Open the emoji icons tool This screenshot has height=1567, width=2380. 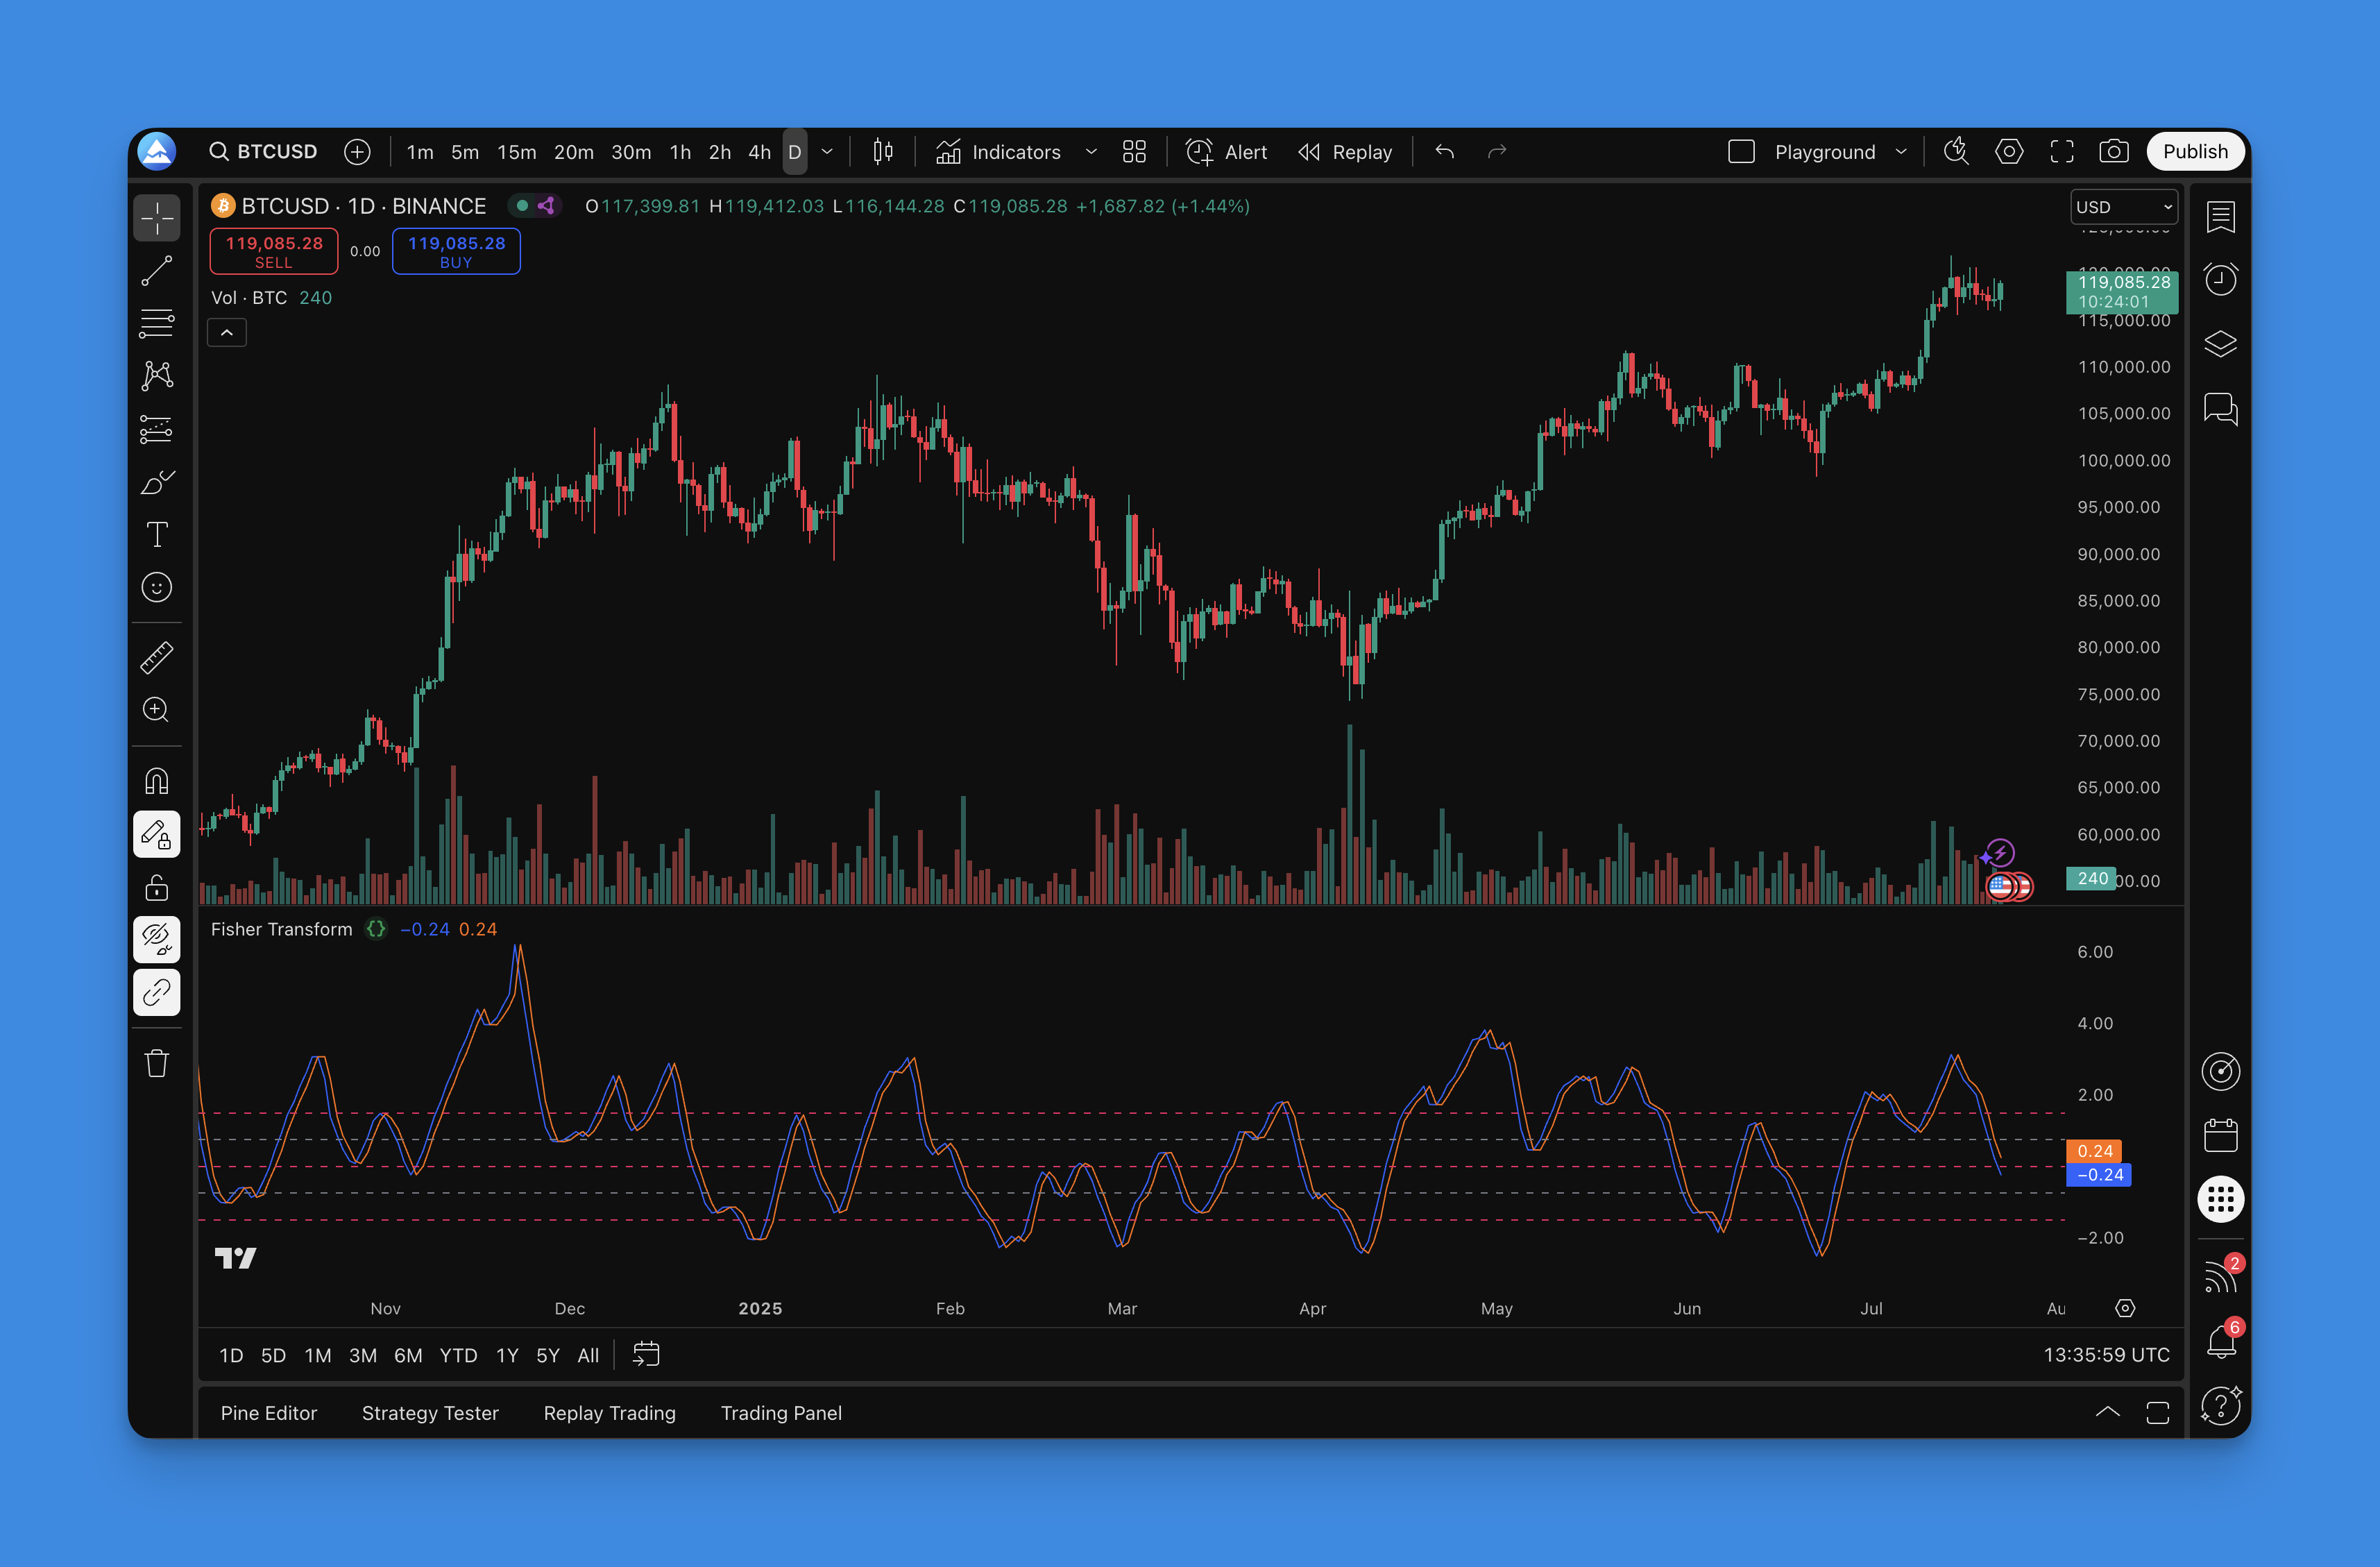(157, 588)
